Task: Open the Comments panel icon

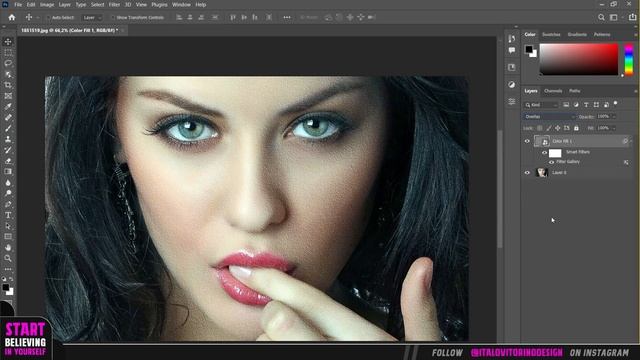Action: (511, 50)
